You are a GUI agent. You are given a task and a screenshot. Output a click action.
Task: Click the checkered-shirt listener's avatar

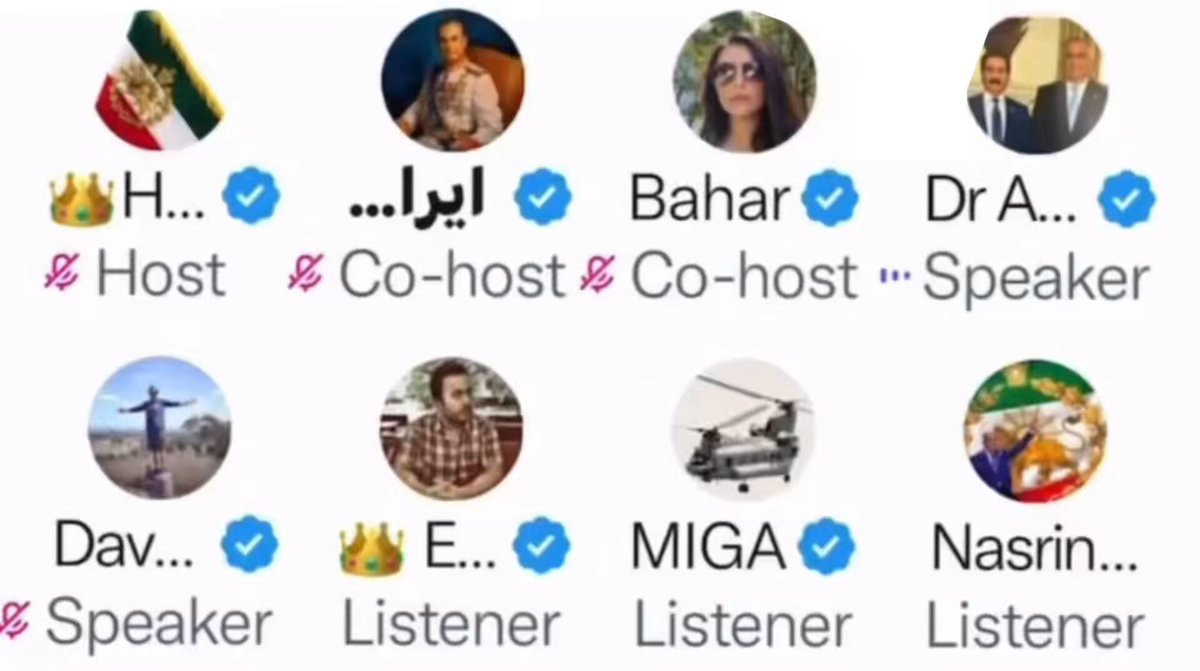pyautogui.click(x=451, y=430)
